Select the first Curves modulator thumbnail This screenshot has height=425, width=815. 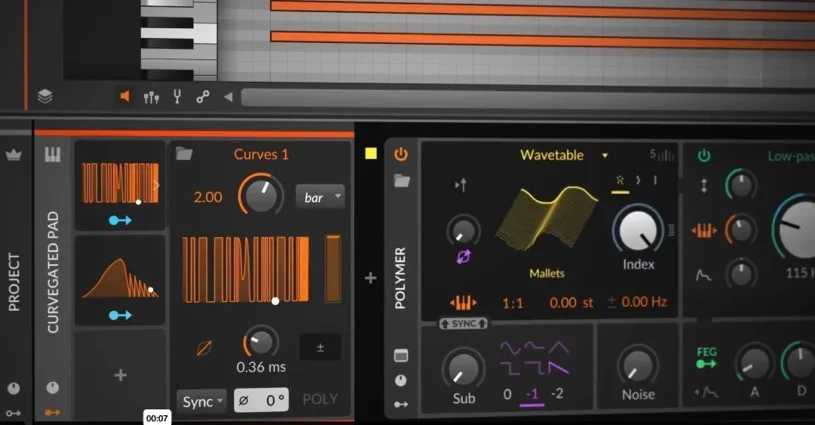120,183
